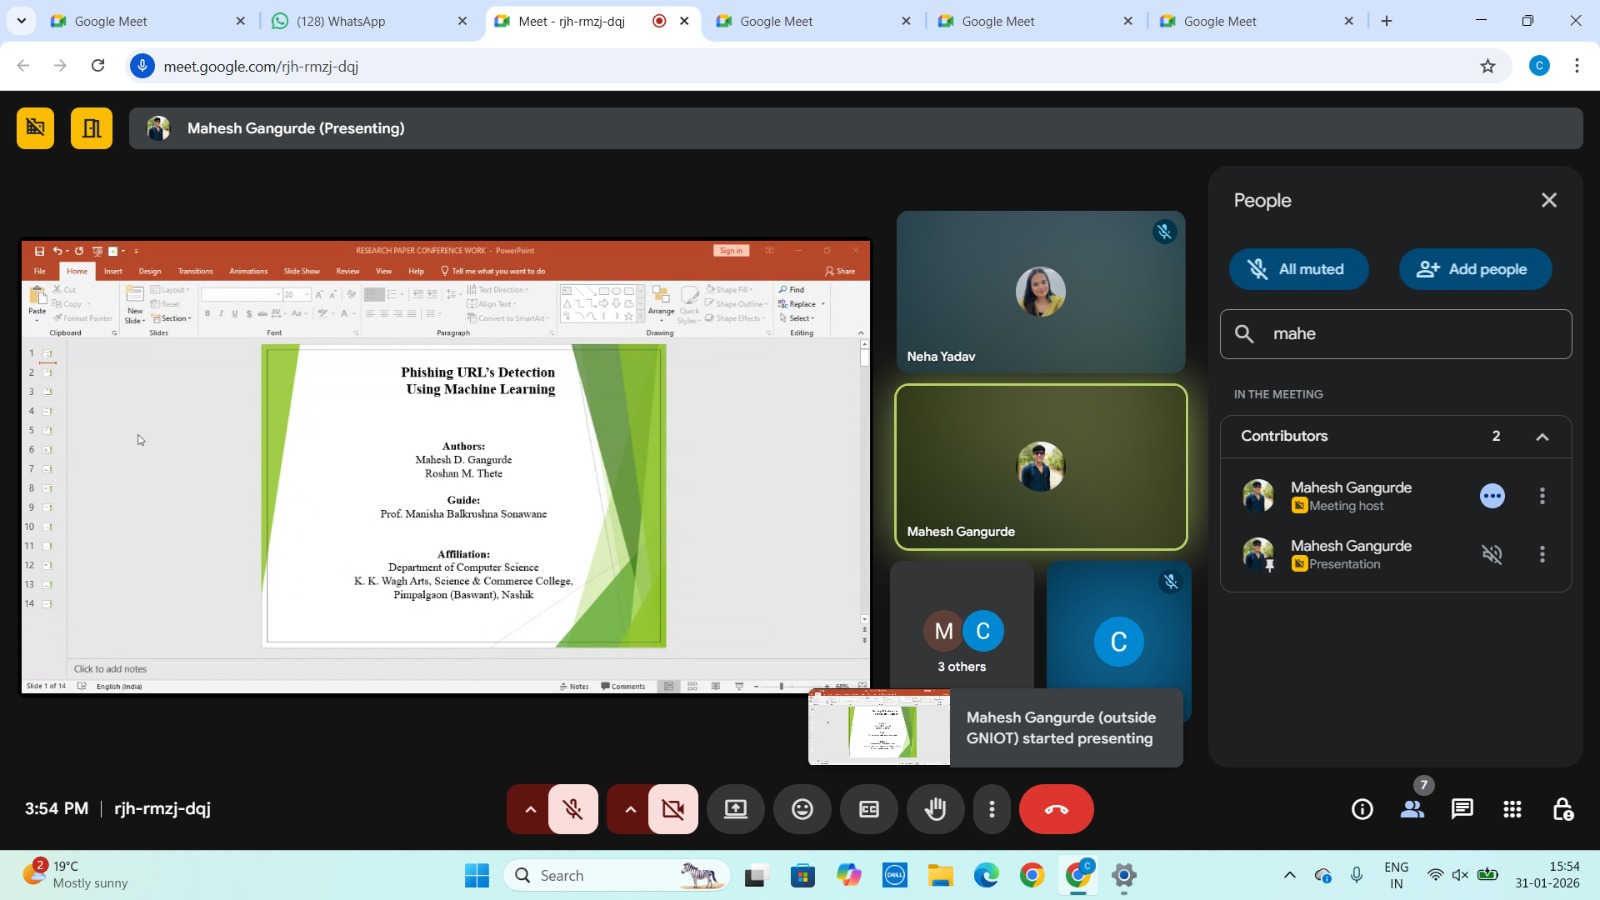1600x900 pixels.
Task: Open the activities grid icon
Action: (1512, 809)
